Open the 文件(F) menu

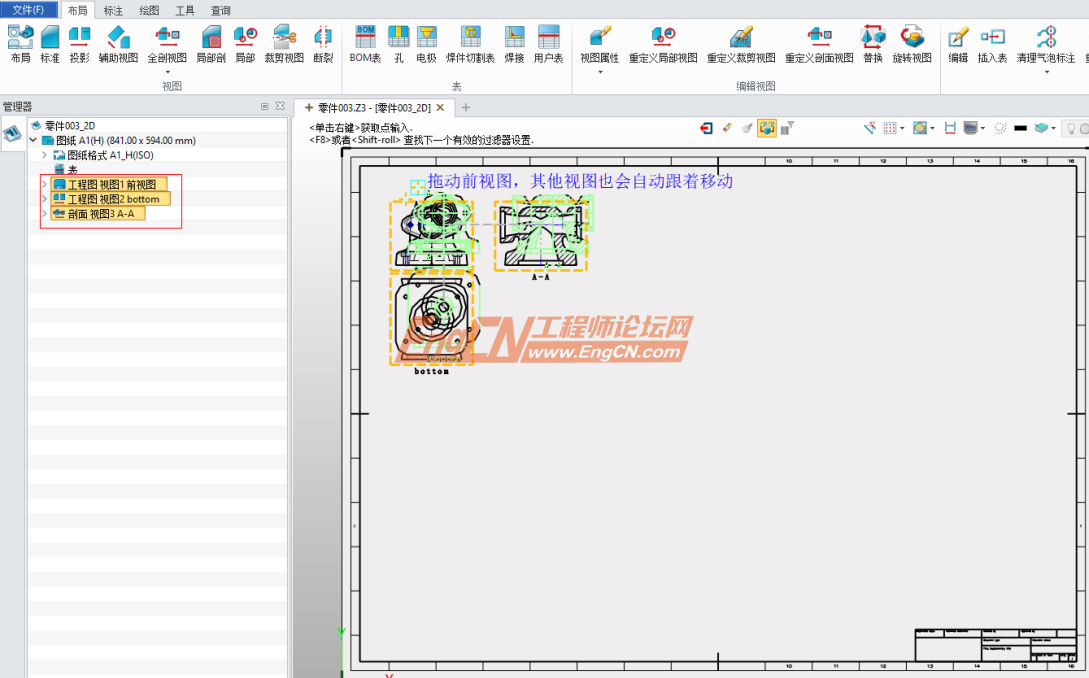[x=30, y=10]
